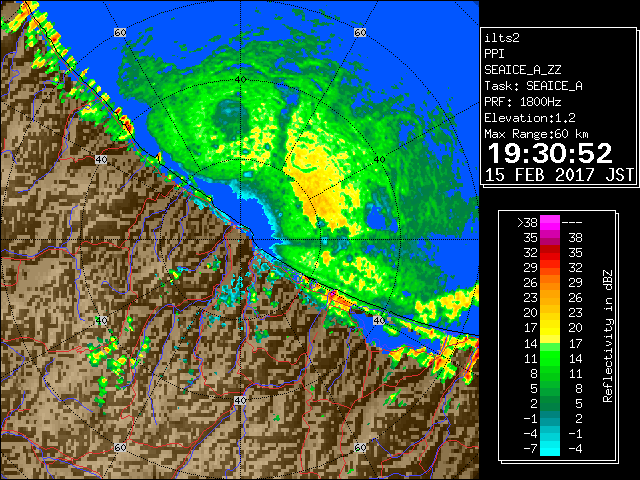Image resolution: width=640 pixels, height=480 pixels.
Task: Click the radar site name 'ilts2'
Action: pos(502,38)
